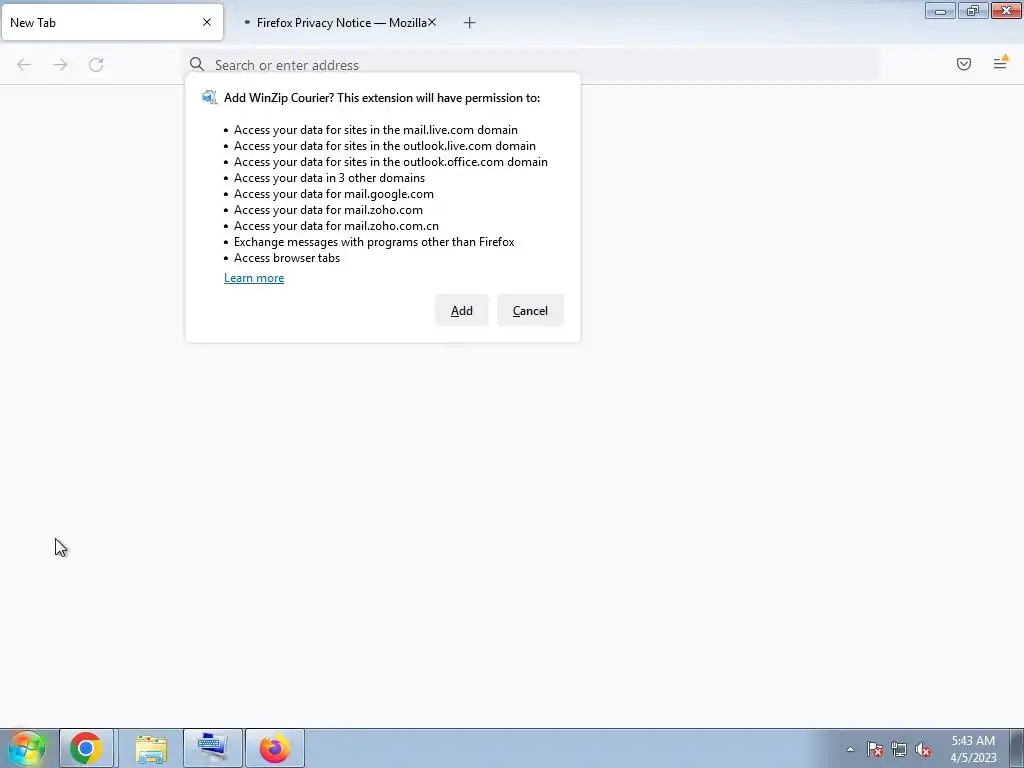This screenshot has width=1024, height=768.
Task: Click the 'Access browser tabs' permission line
Action: click(287, 258)
